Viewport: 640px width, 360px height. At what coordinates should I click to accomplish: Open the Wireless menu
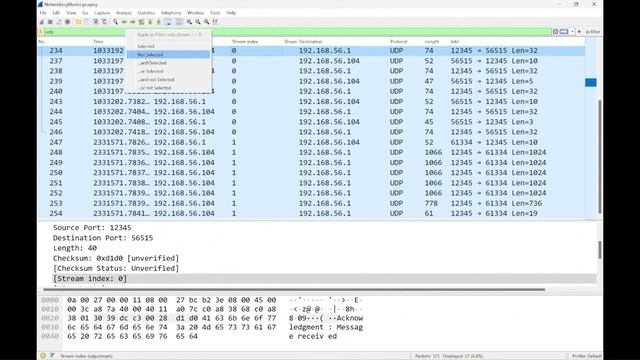(x=196, y=13)
